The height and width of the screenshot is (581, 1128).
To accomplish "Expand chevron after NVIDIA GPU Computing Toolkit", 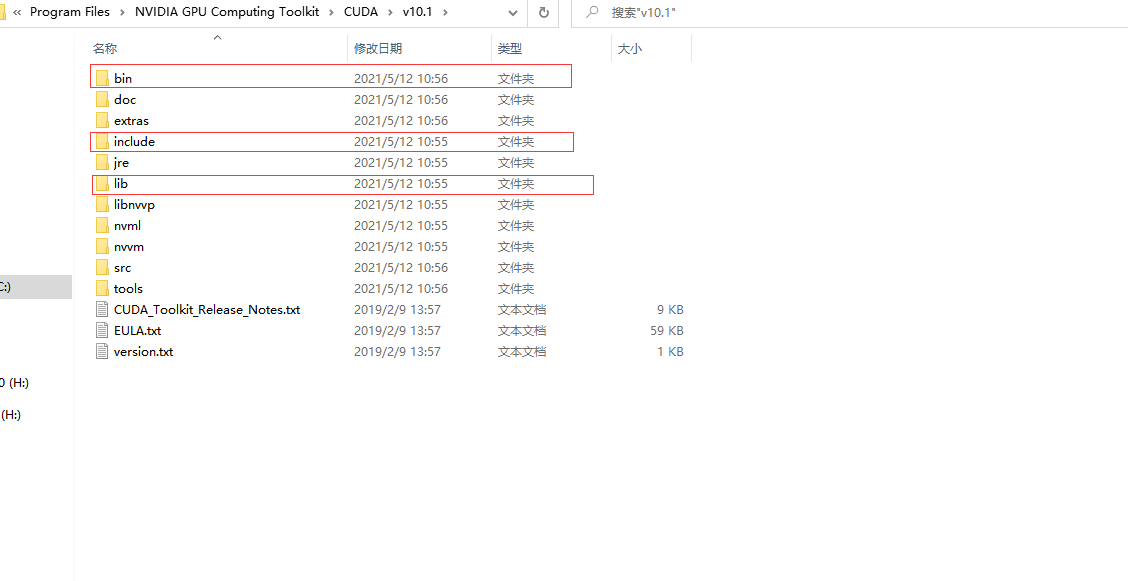I will tap(331, 12).
